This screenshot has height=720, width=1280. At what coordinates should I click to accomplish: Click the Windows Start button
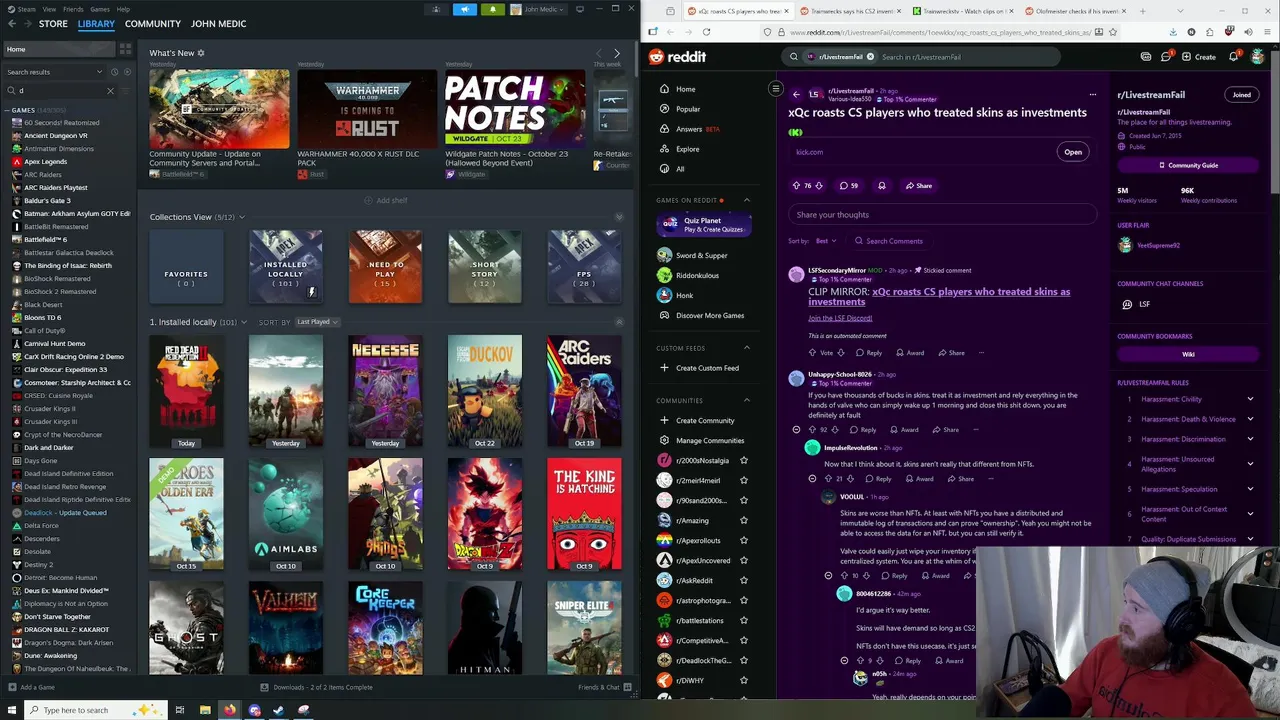pos(11,710)
